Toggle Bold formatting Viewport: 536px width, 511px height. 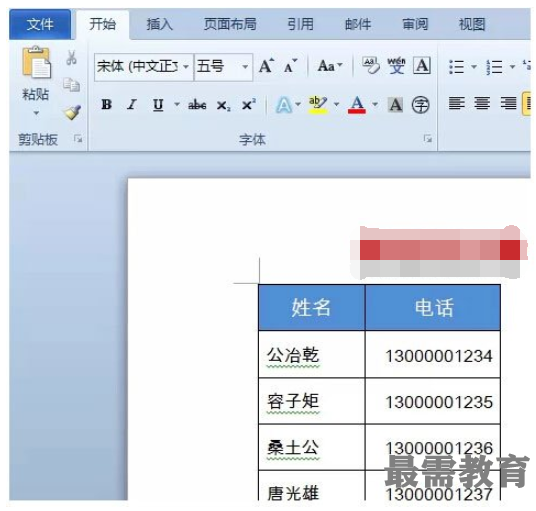click(106, 104)
